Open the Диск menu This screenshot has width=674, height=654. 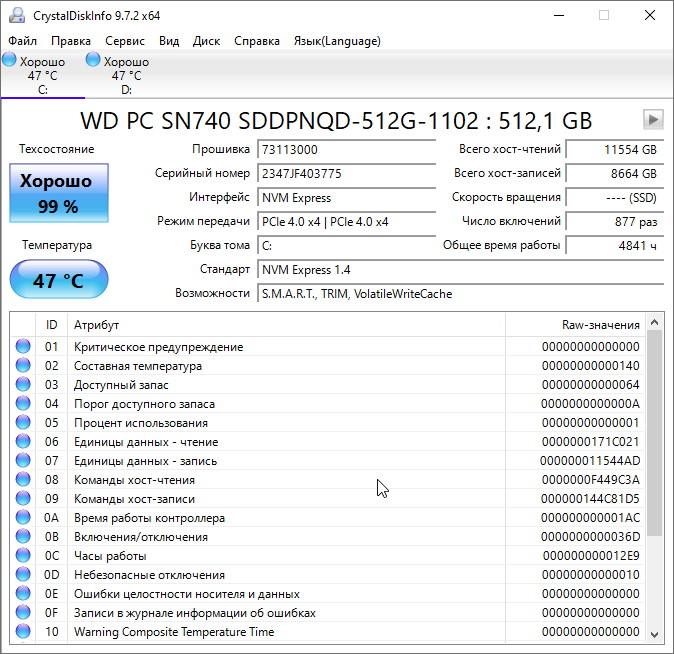[206, 41]
